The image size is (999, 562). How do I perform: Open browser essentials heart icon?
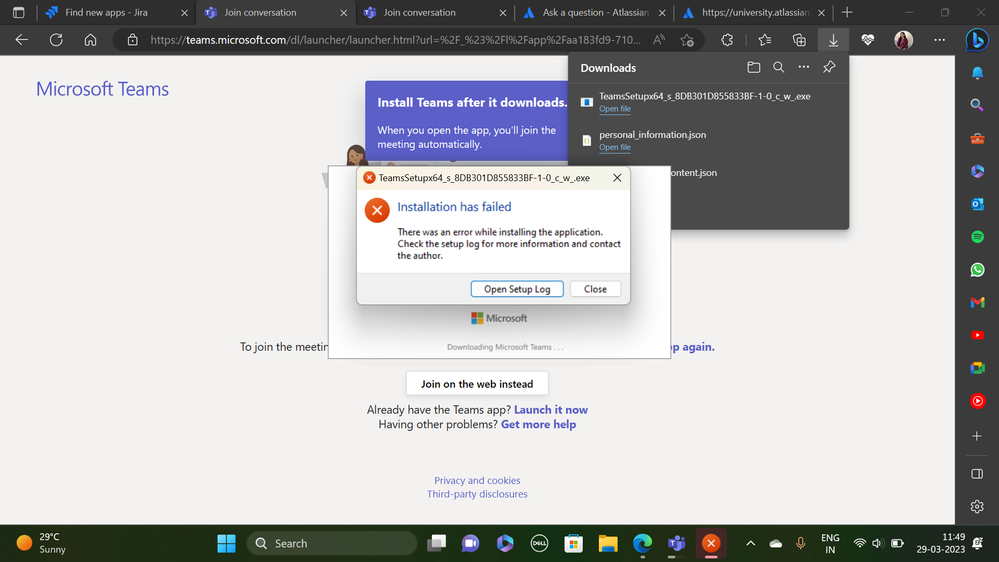868,40
